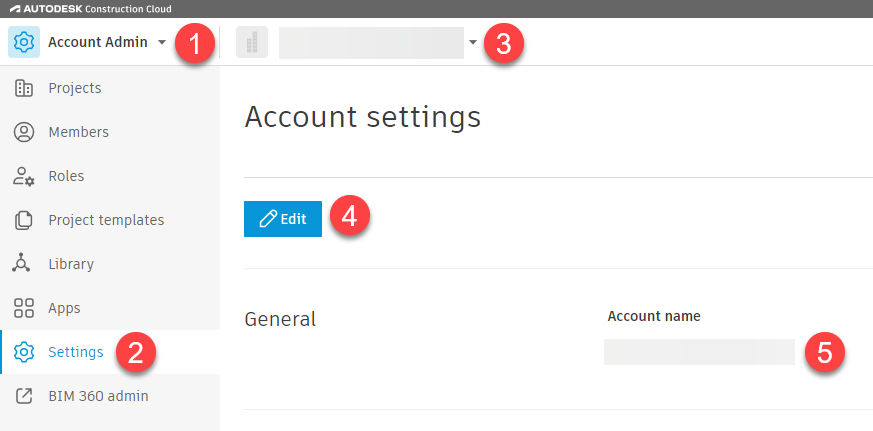Click the blurred account name selector box
Viewport: 873px width, 431px height.
(371, 43)
